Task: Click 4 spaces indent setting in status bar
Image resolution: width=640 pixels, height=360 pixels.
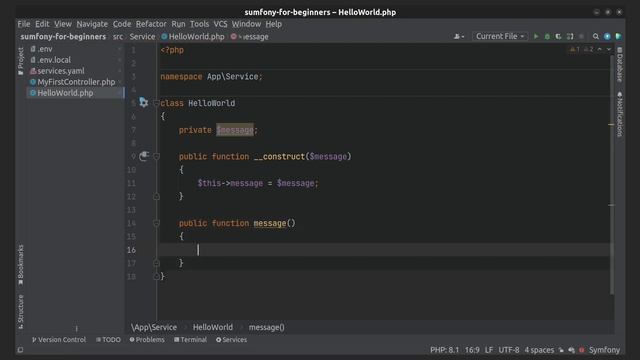Action: click(x=539, y=350)
